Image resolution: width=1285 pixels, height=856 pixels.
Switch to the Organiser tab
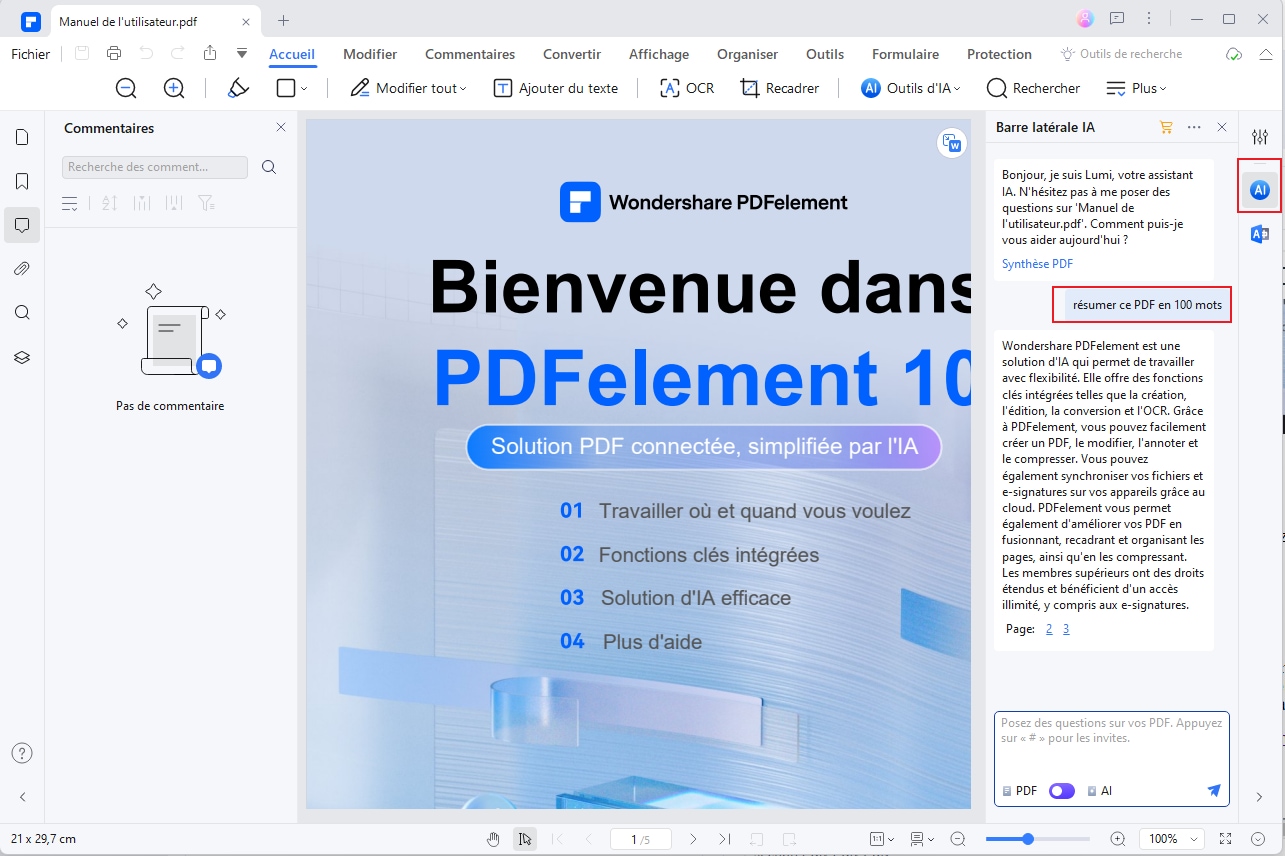[x=747, y=54]
